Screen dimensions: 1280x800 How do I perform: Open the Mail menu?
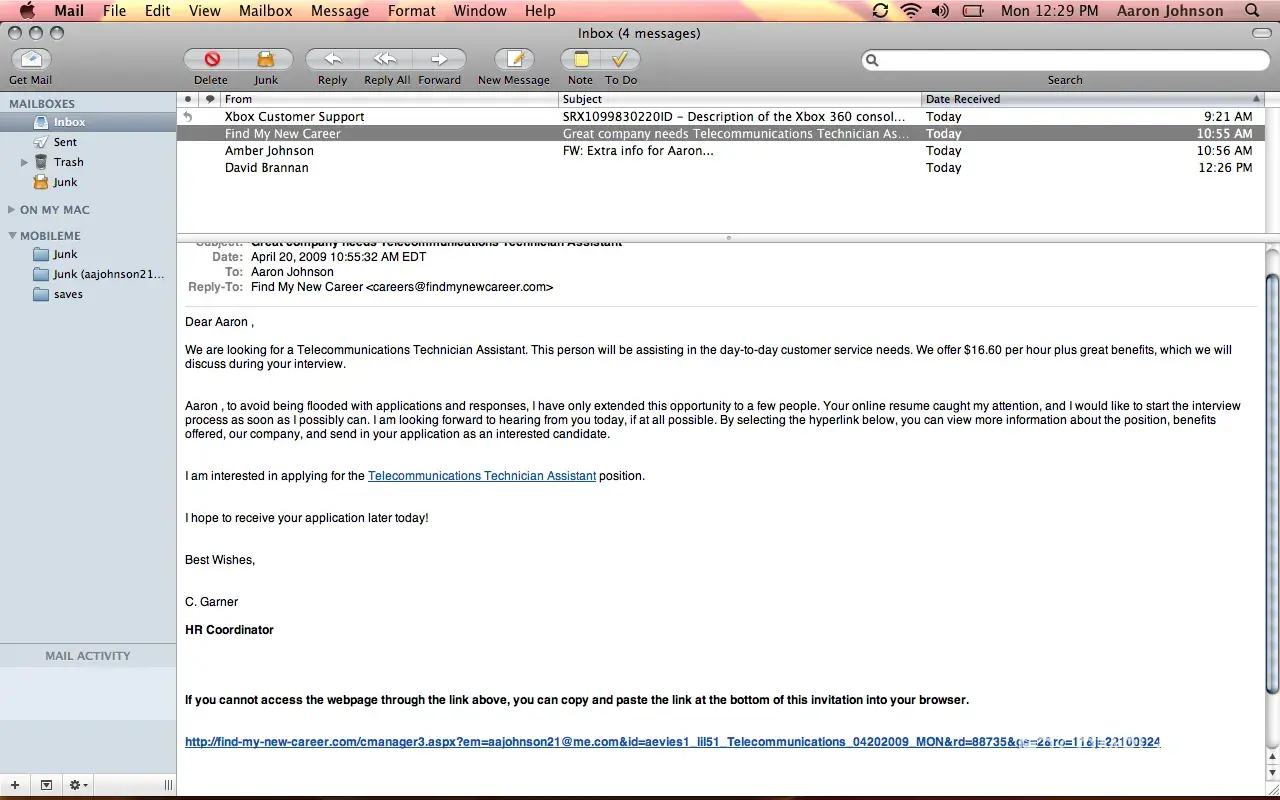point(69,11)
